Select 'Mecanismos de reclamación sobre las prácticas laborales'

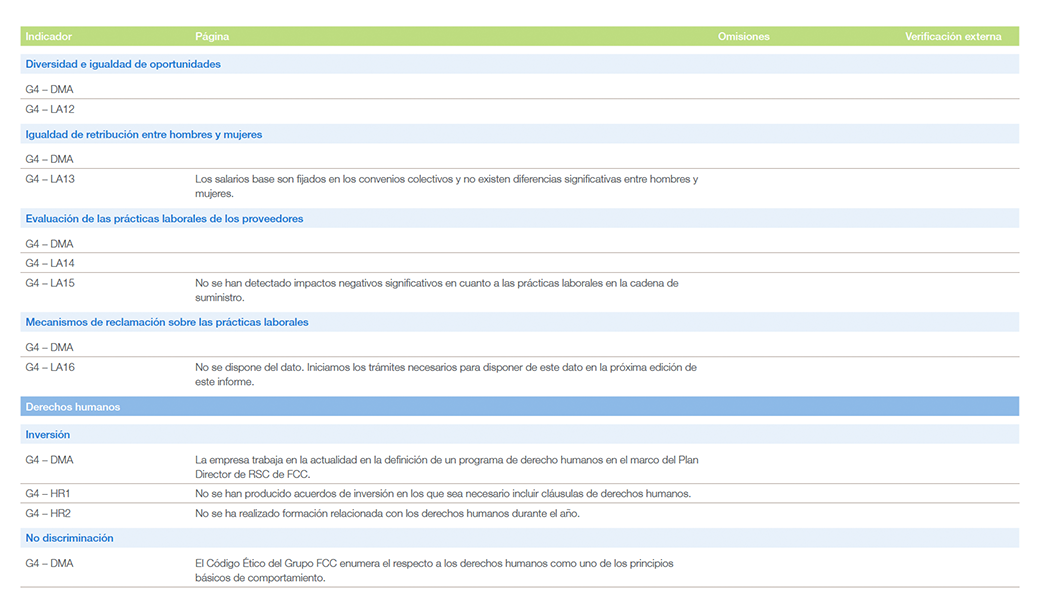166,322
